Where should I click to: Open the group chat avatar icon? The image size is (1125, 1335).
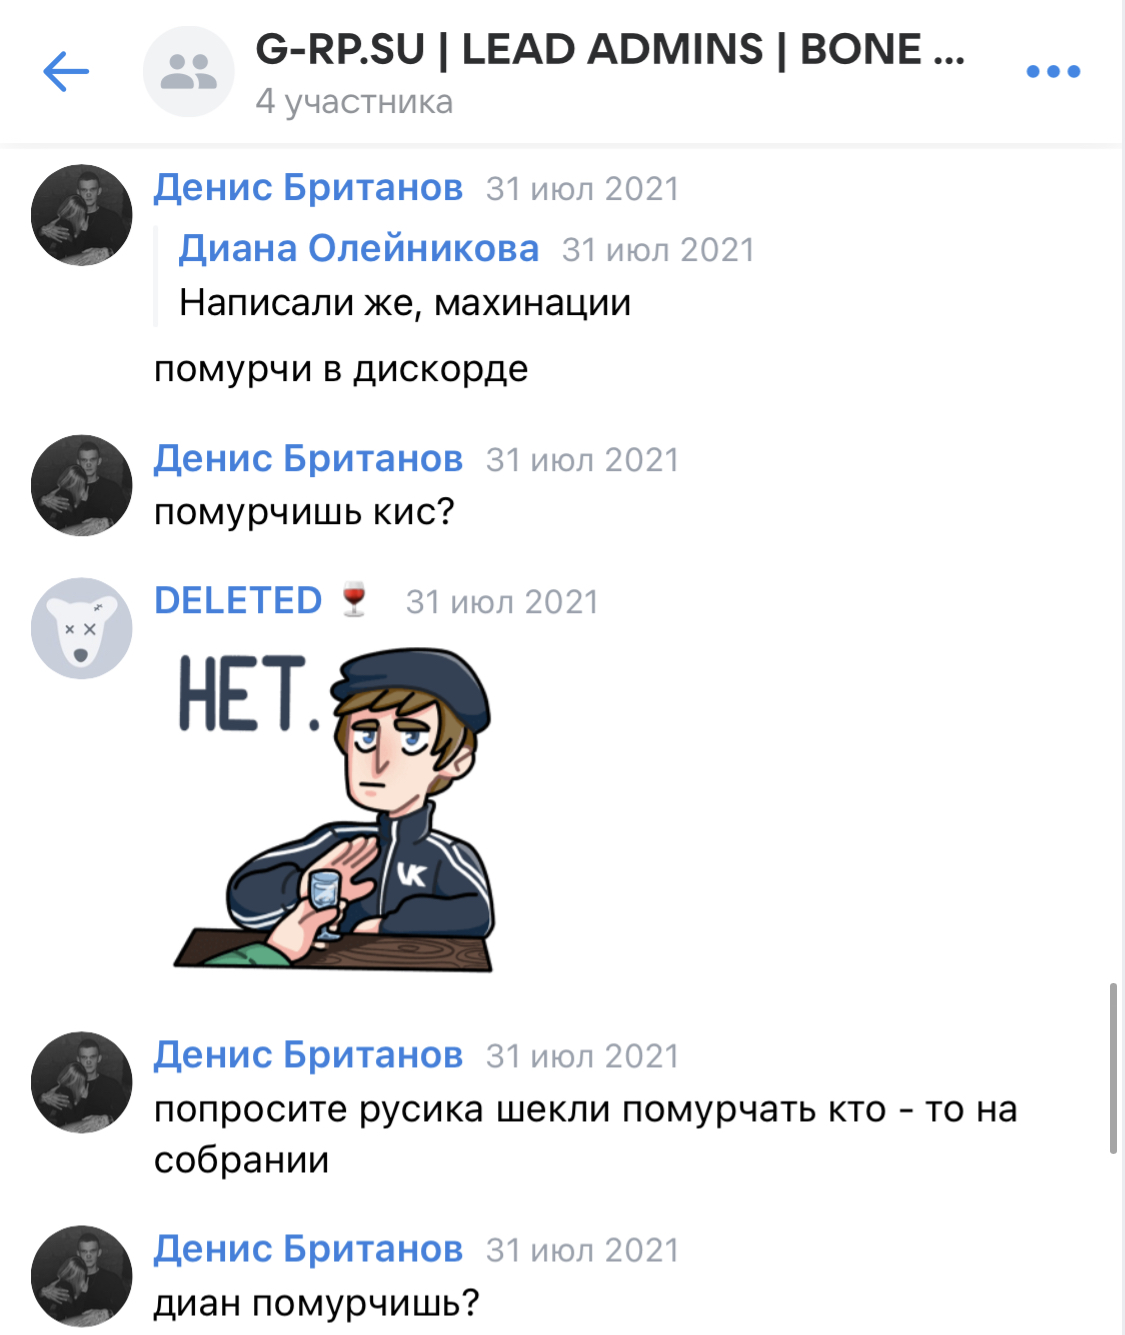[188, 71]
